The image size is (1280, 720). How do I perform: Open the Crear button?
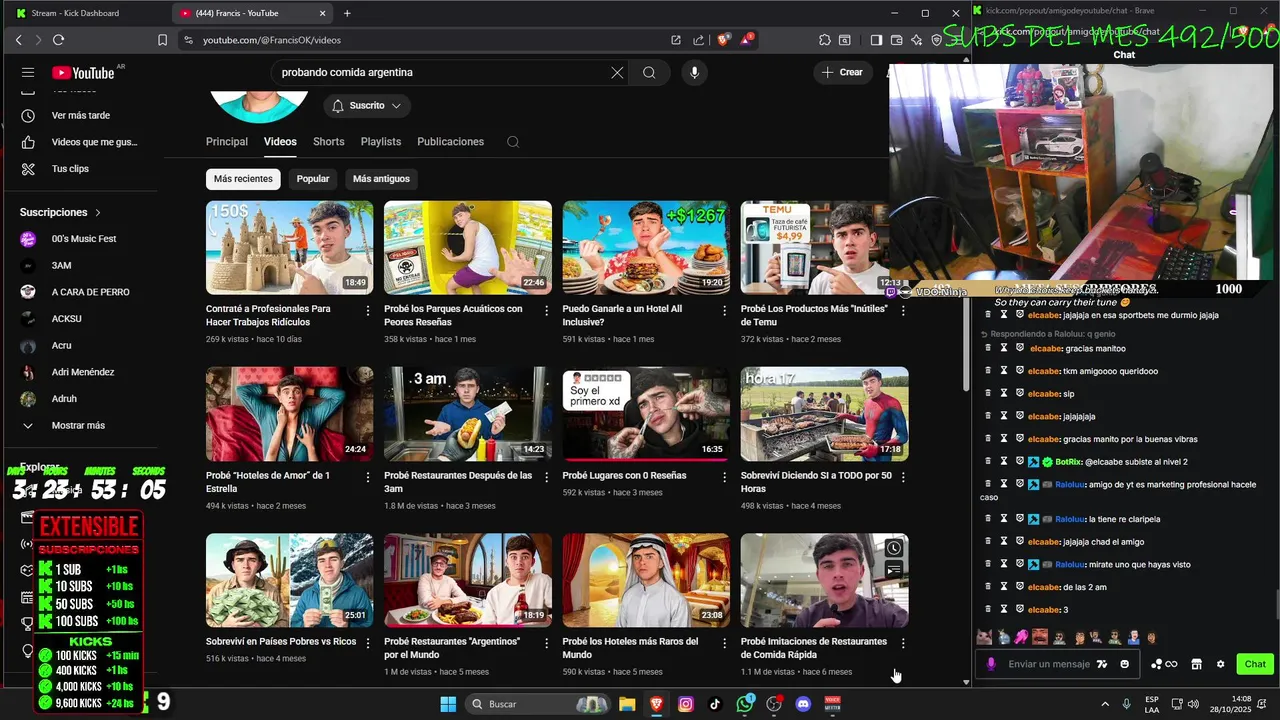click(842, 72)
